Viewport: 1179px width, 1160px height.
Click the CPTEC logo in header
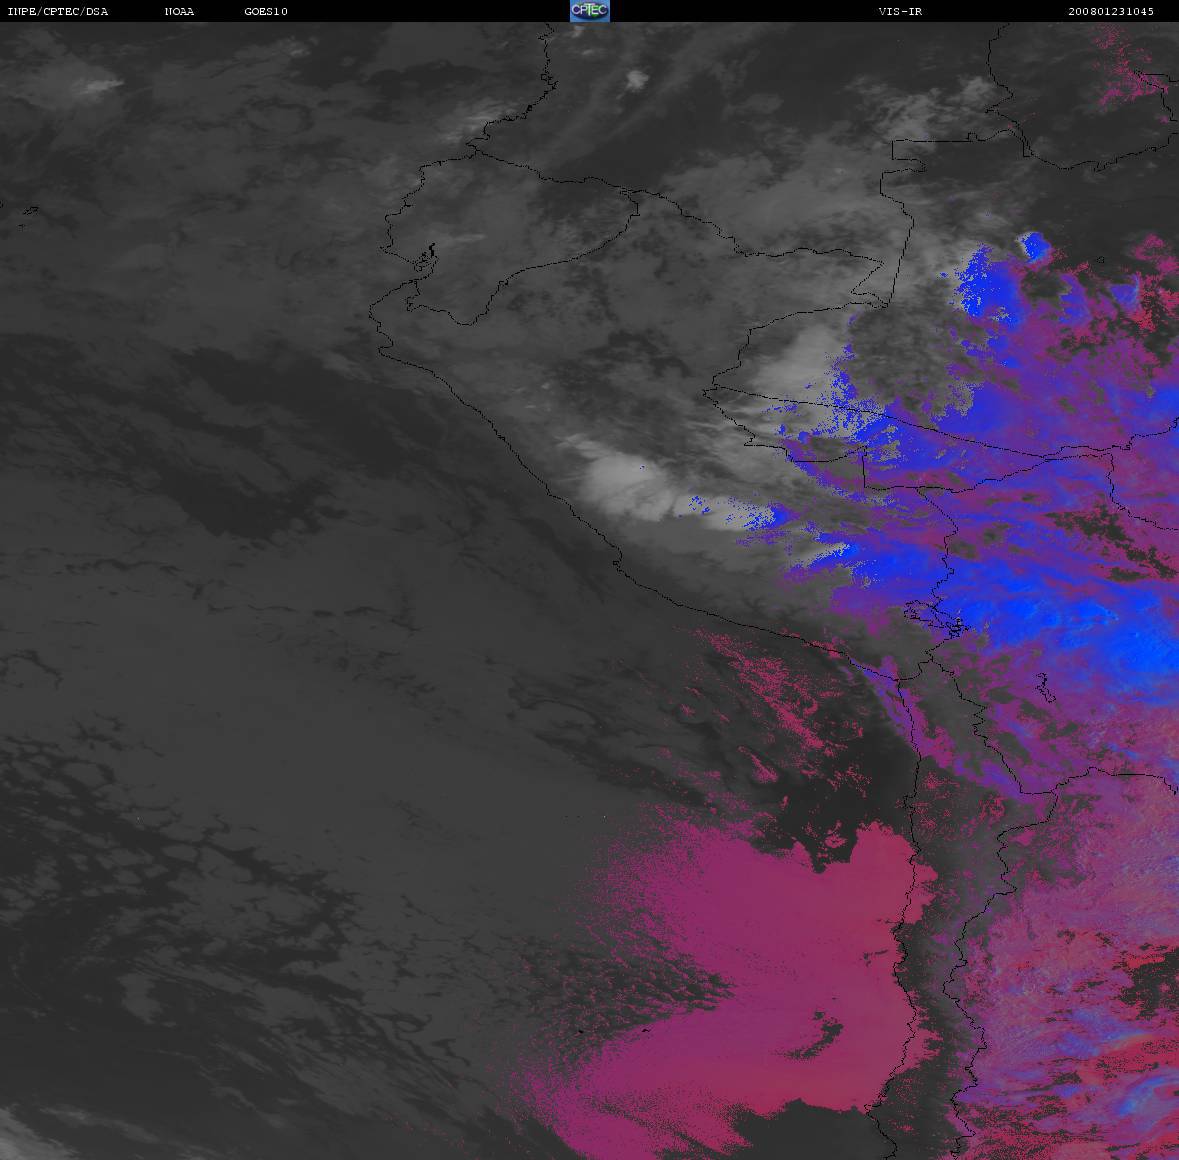[x=590, y=11]
